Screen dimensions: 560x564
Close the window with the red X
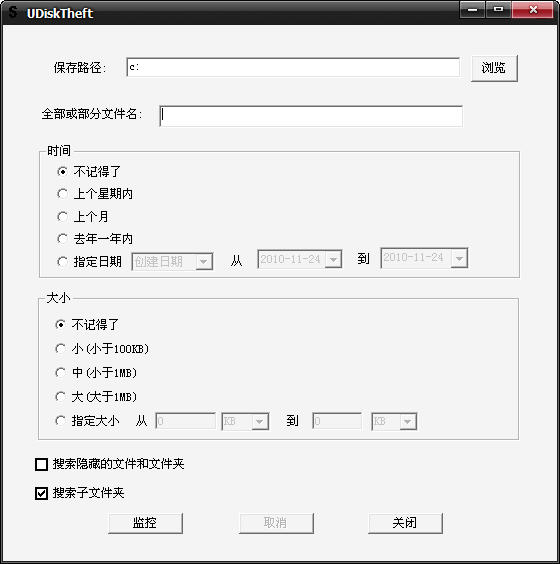click(533, 9)
